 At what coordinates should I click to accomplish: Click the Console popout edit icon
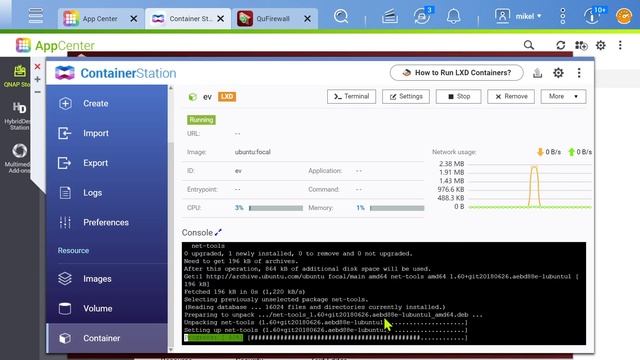[x=218, y=232]
